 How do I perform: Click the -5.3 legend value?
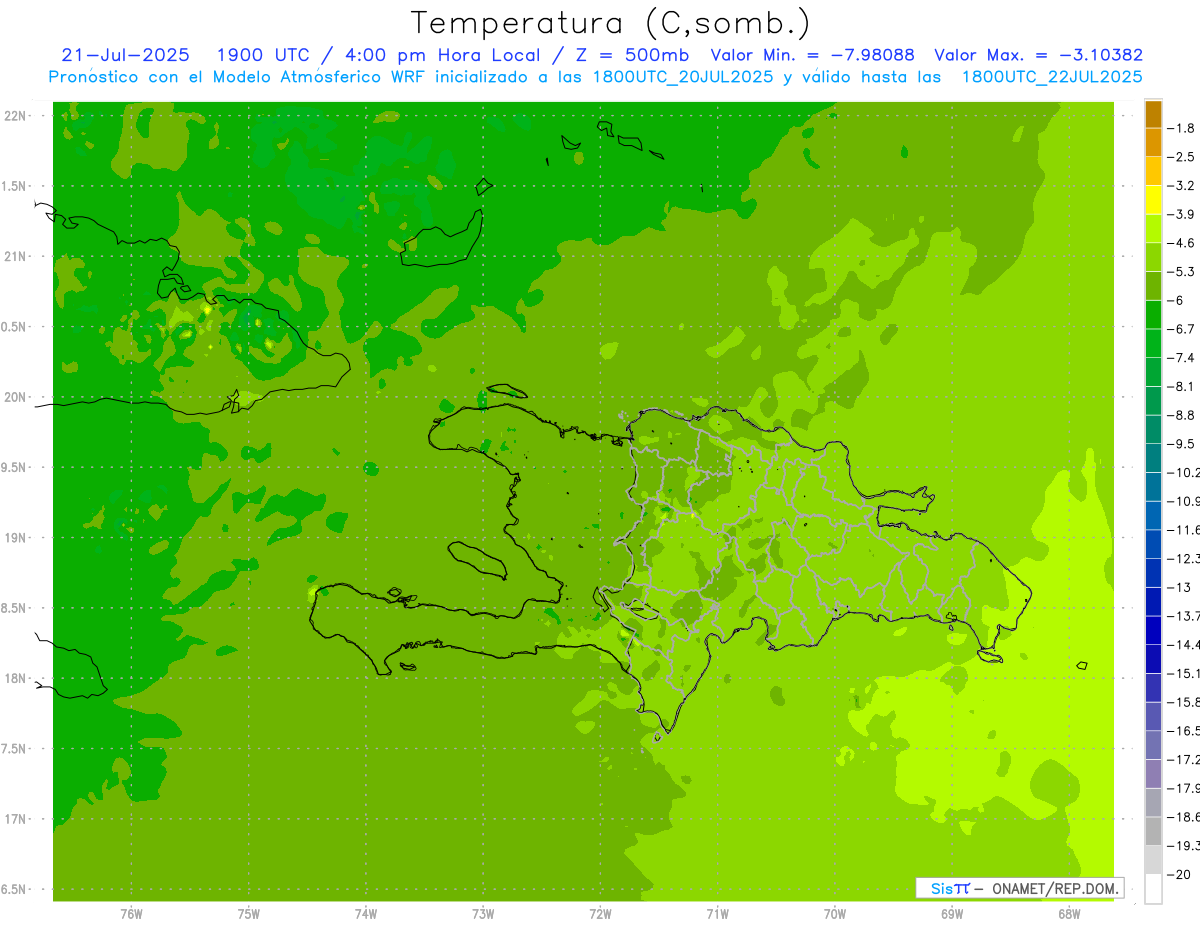(x=1182, y=272)
